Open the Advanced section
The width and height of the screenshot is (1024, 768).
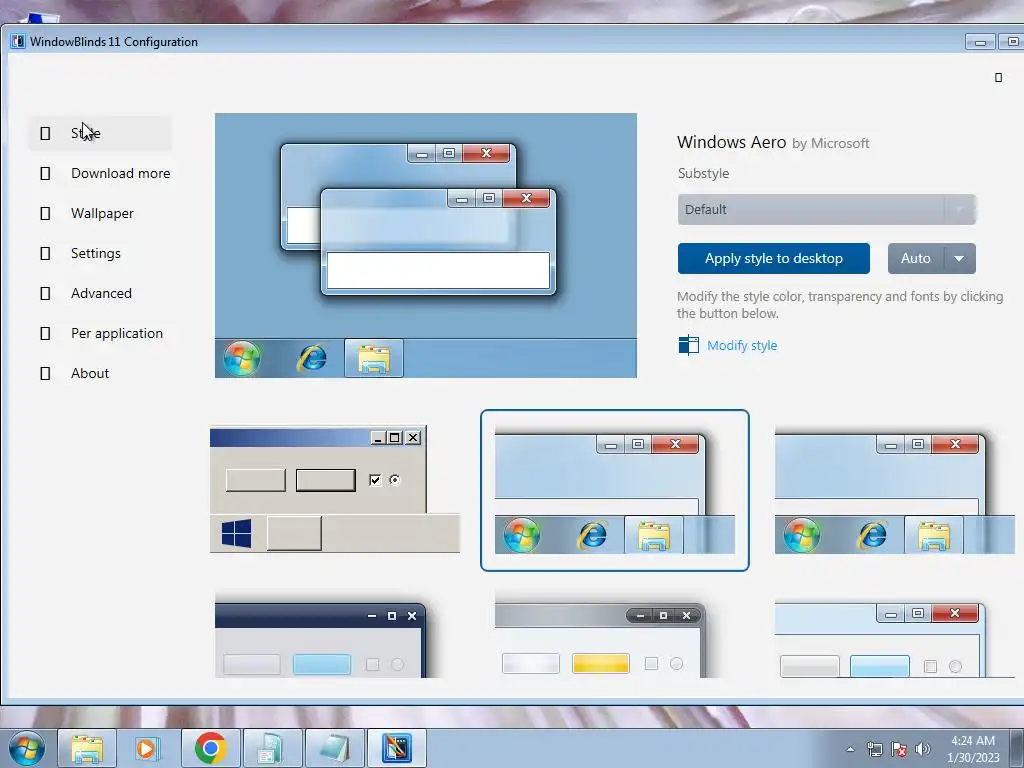click(x=100, y=293)
